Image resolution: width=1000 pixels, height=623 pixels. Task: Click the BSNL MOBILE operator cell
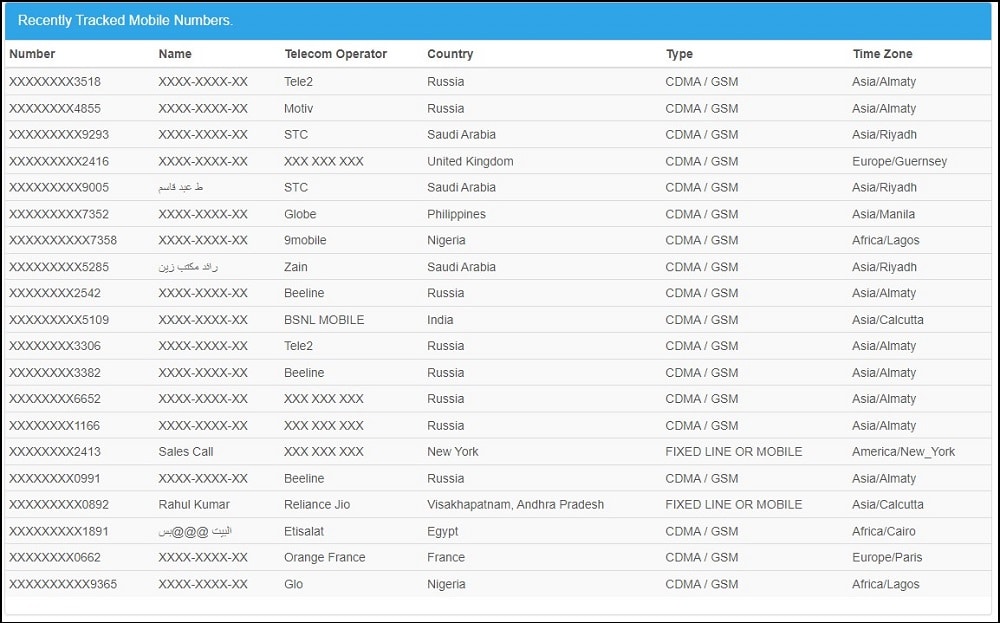(x=324, y=320)
